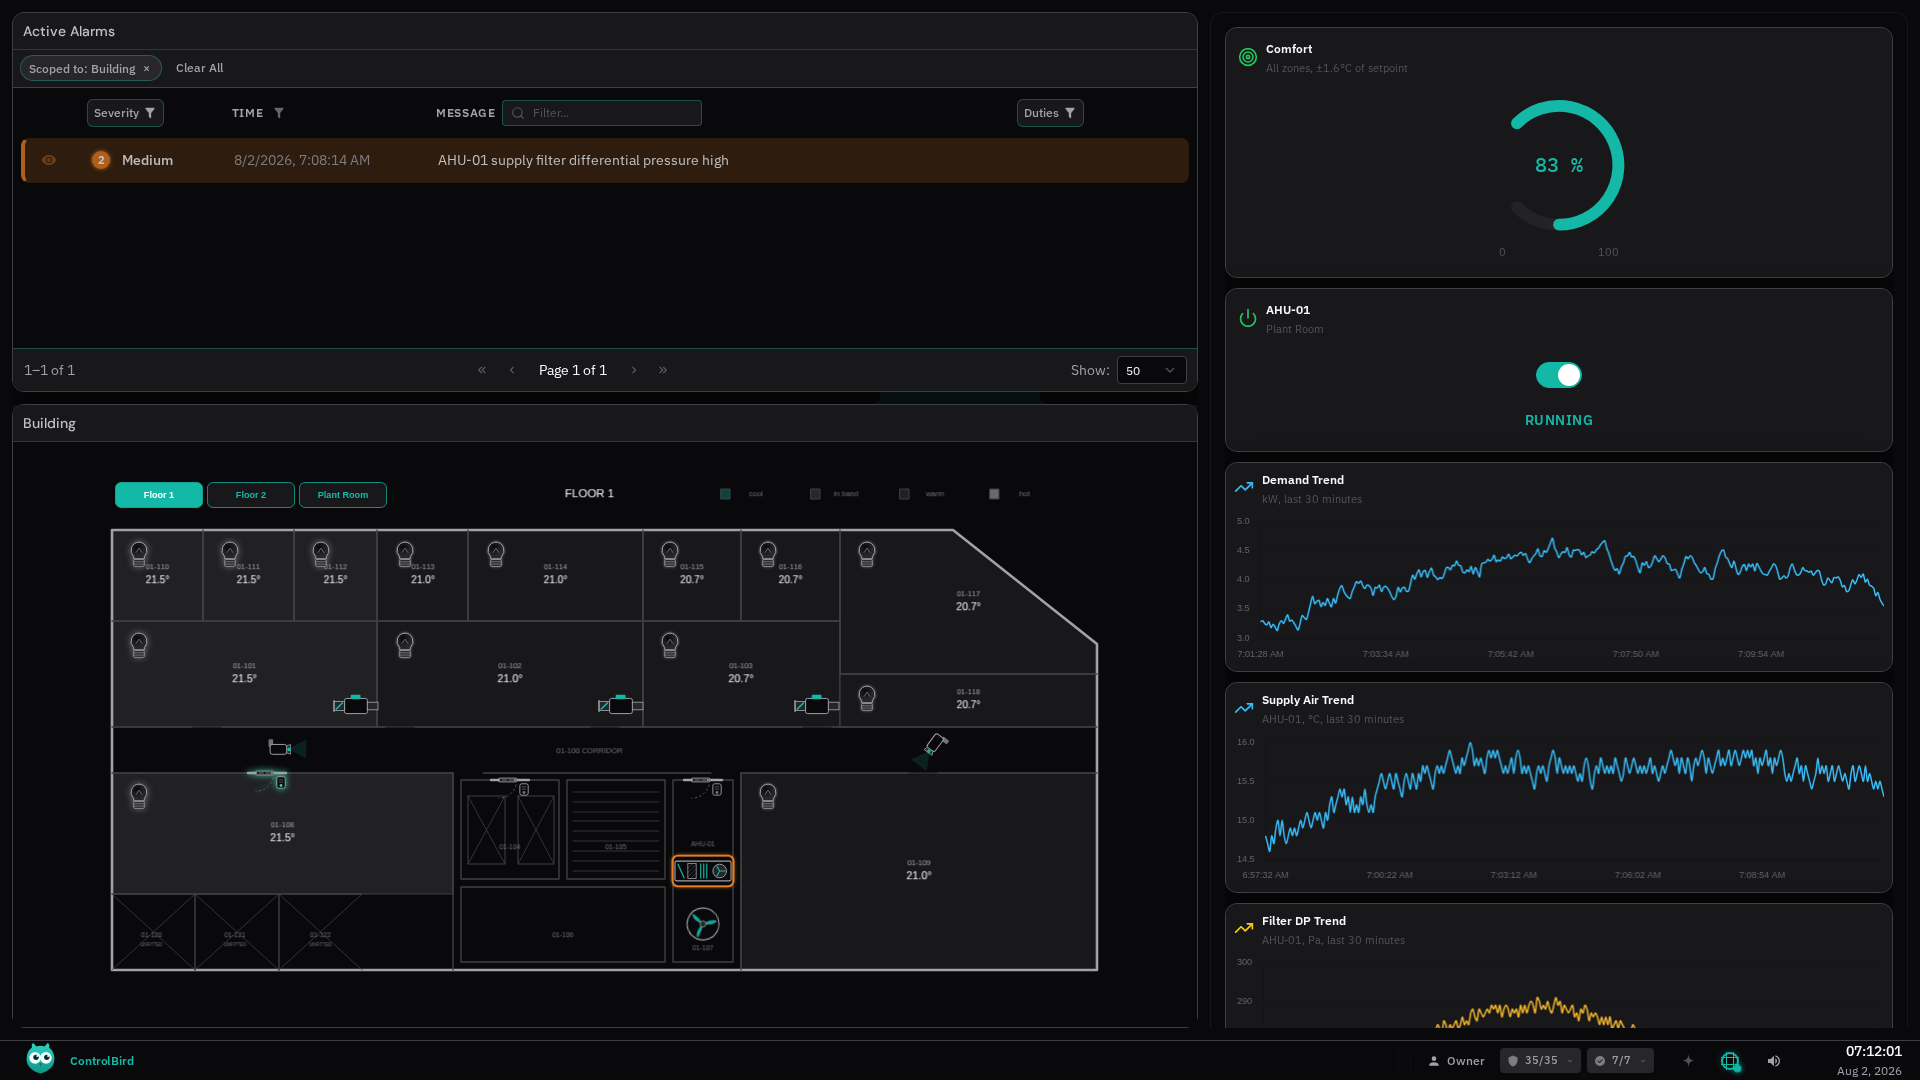Open the 7/7 checkmark status dropdown
The width and height of the screenshot is (1920, 1080).
(x=1621, y=1061)
